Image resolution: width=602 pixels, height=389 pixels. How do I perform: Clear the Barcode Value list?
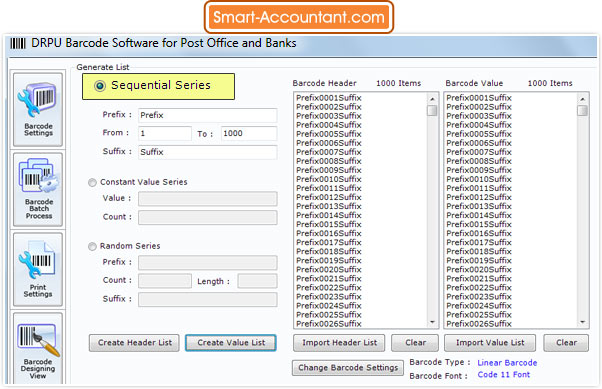coord(566,343)
